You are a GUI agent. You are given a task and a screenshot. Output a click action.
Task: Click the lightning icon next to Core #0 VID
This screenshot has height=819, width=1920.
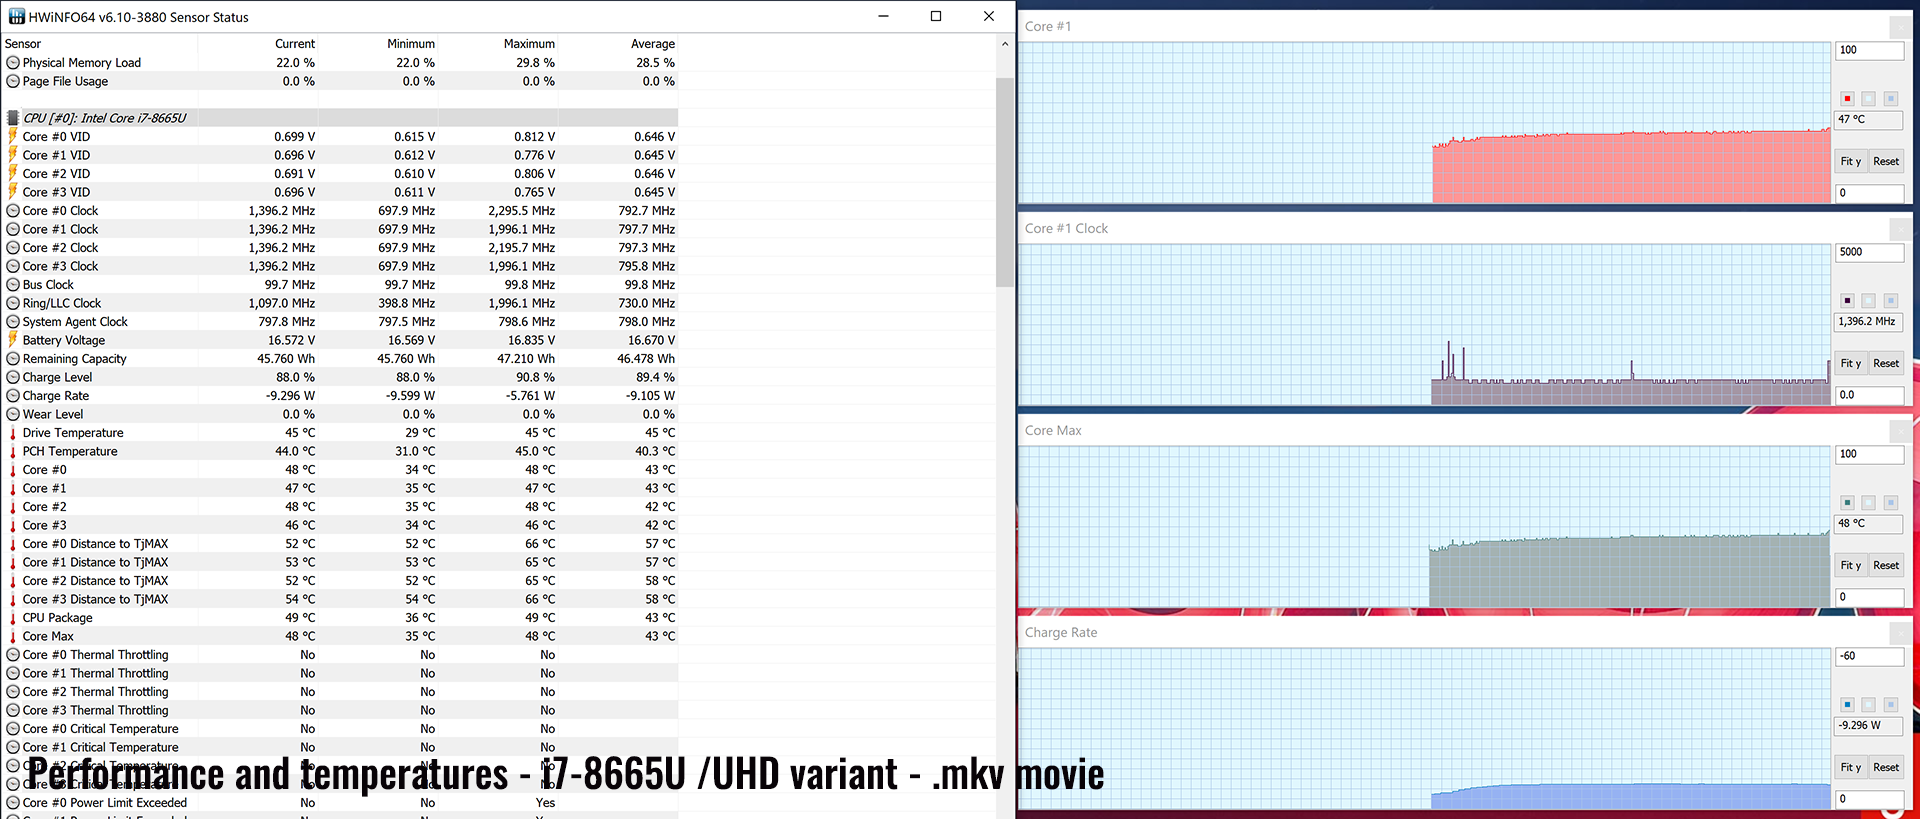(13, 136)
